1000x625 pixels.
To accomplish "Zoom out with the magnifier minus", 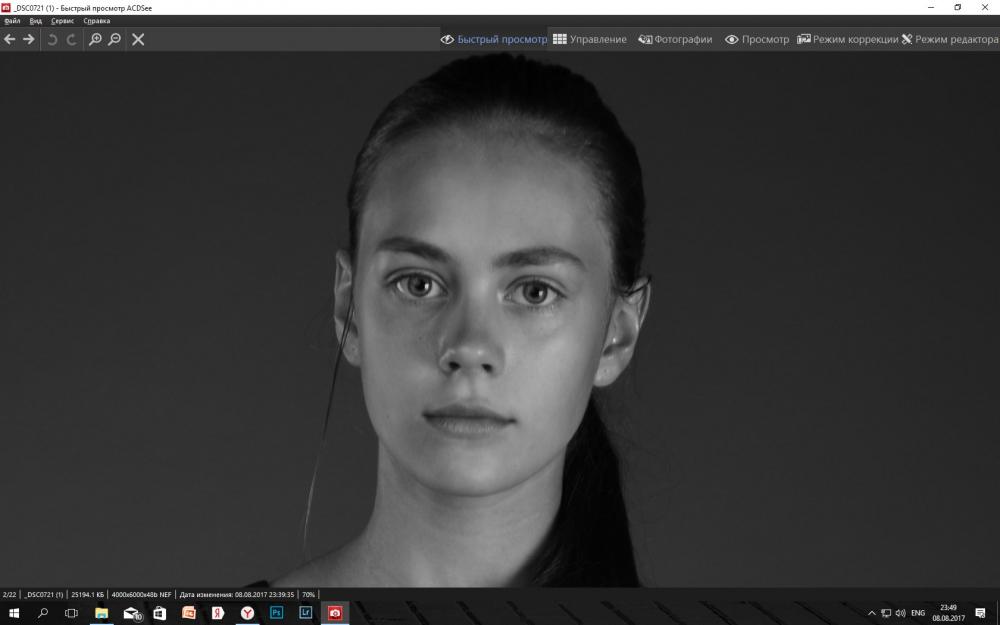I will point(115,40).
